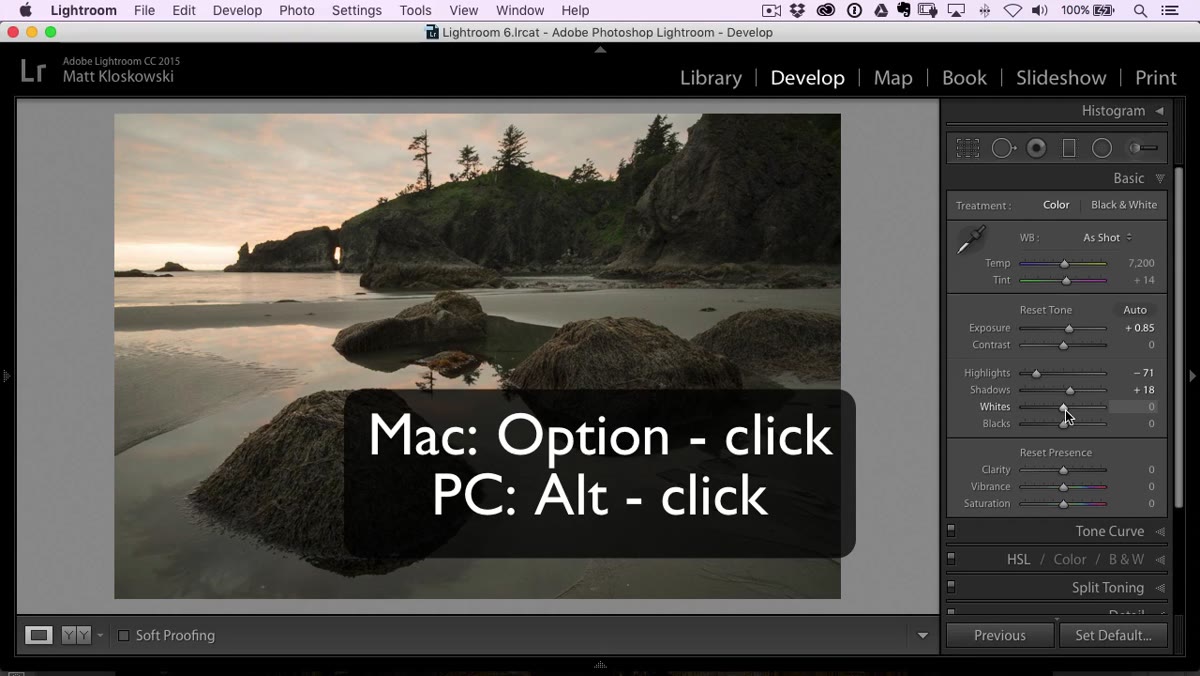This screenshot has width=1200, height=676.
Task: Click the Highlights slider handle
Action: pyautogui.click(x=1036, y=373)
